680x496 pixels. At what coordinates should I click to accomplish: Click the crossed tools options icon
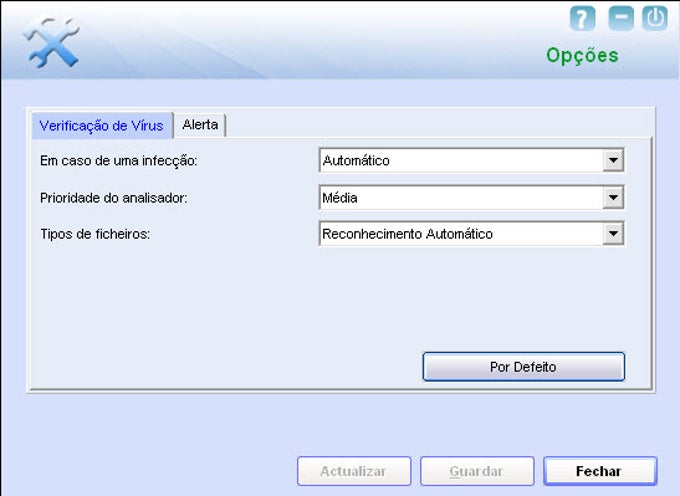click(x=52, y=42)
